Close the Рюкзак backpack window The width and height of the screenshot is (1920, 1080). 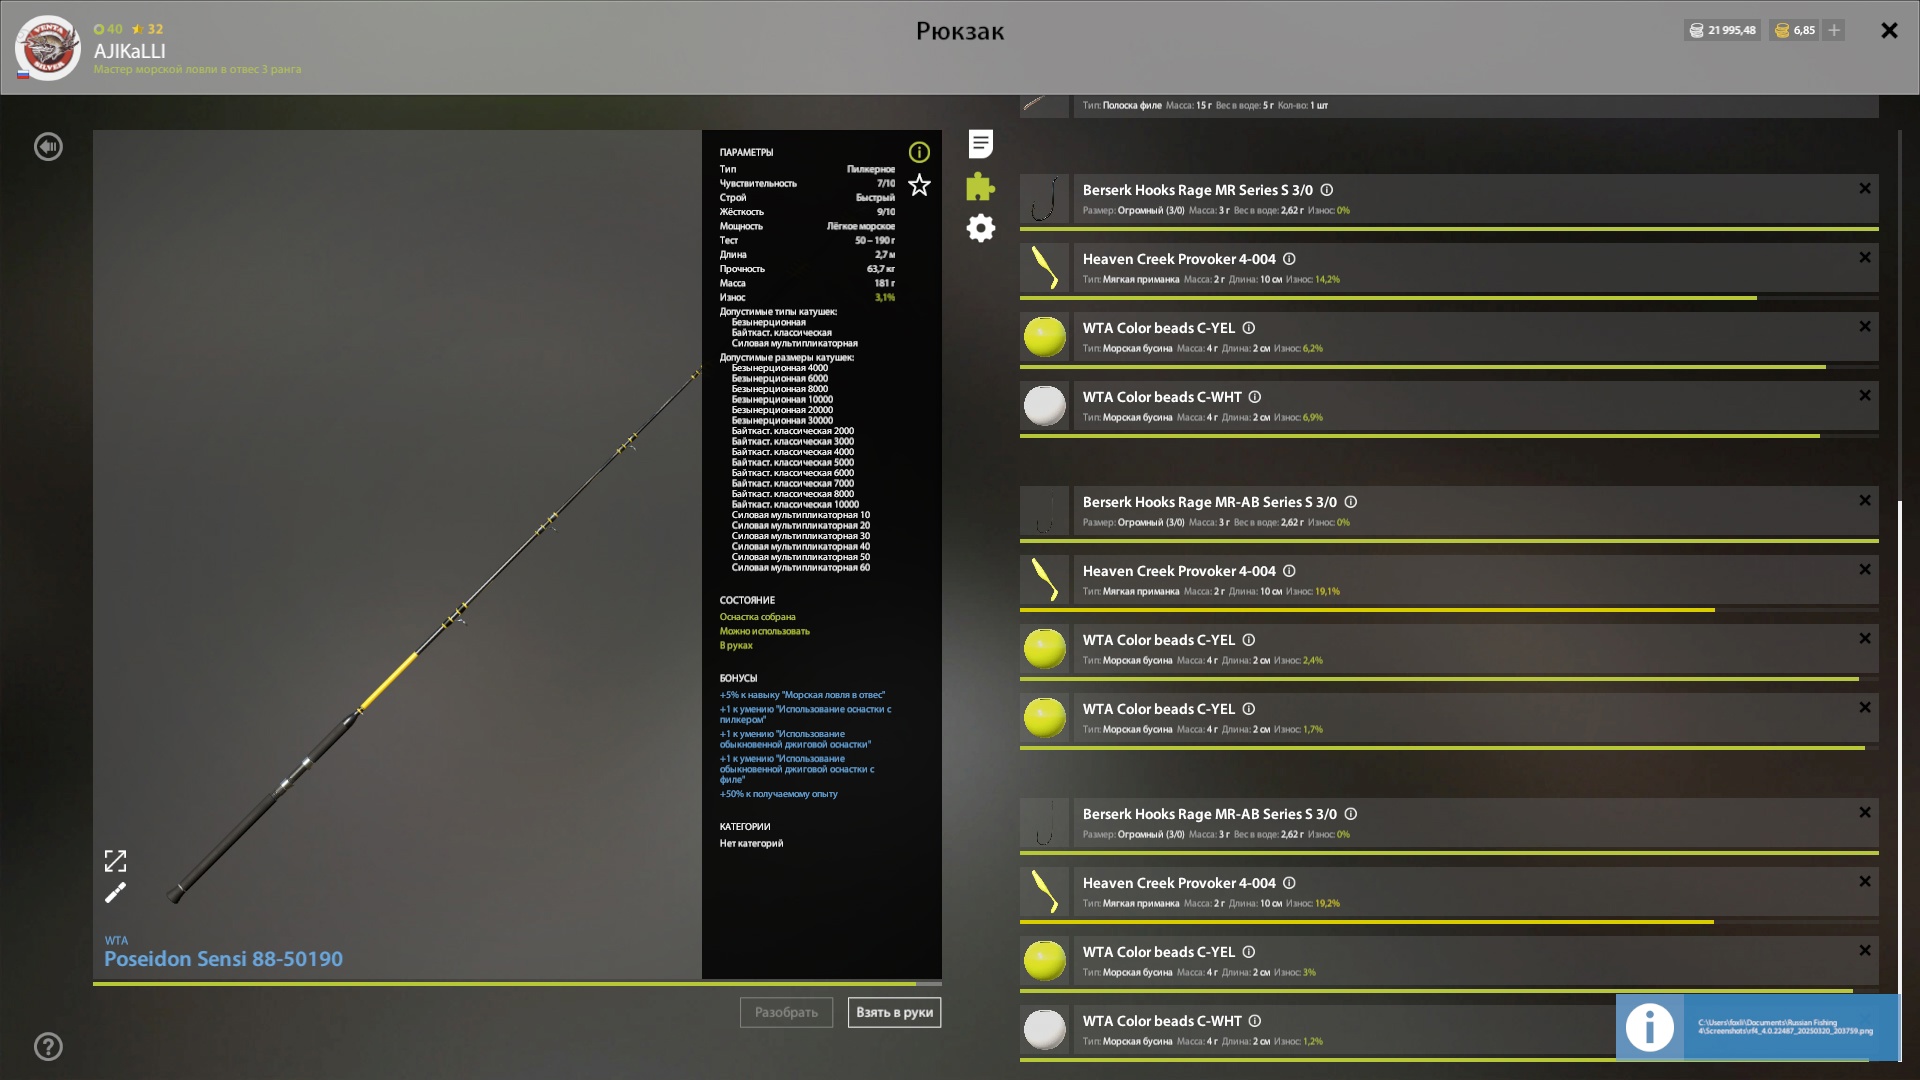[1889, 30]
